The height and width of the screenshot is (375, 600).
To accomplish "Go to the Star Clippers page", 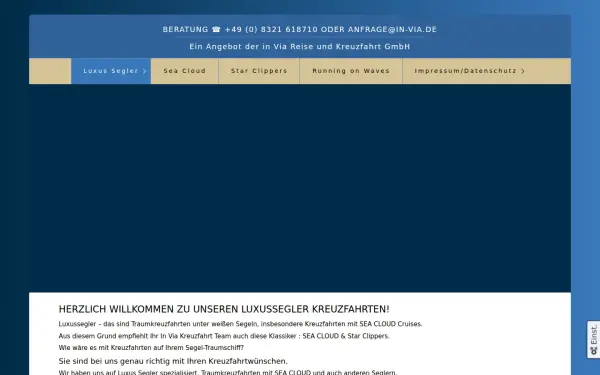I will pos(259,71).
